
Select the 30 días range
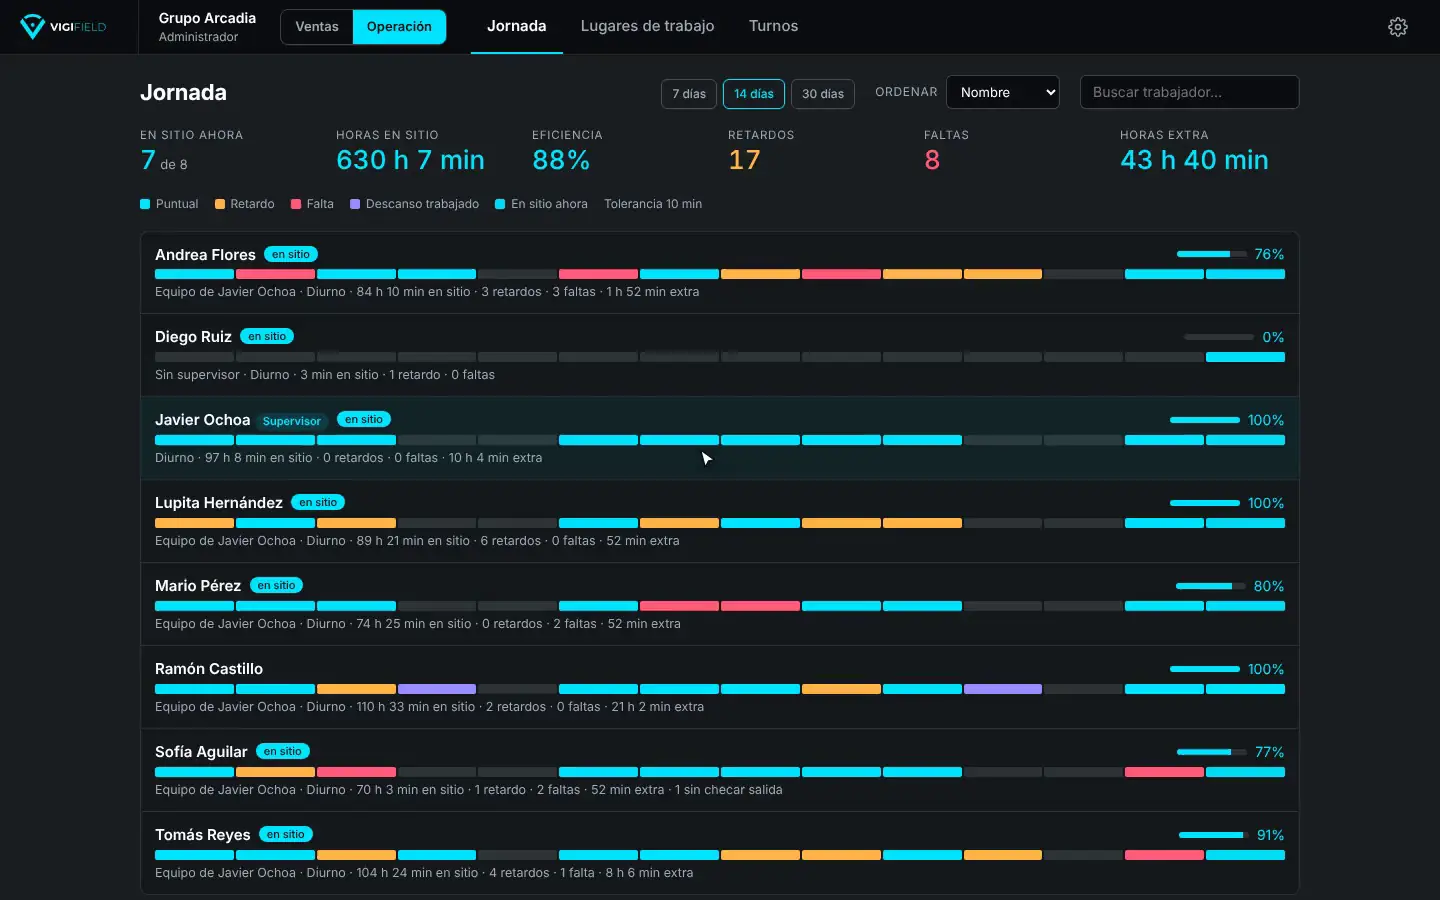click(x=823, y=94)
